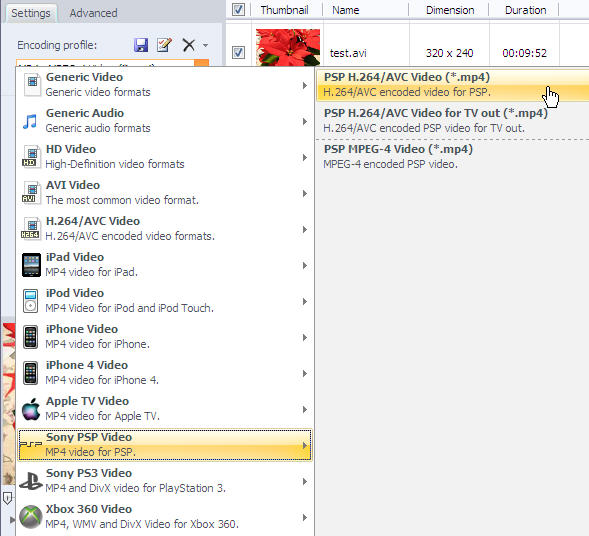Screen dimensions: 589x536
Task: Click the Generic Video film icon
Action: point(32,85)
